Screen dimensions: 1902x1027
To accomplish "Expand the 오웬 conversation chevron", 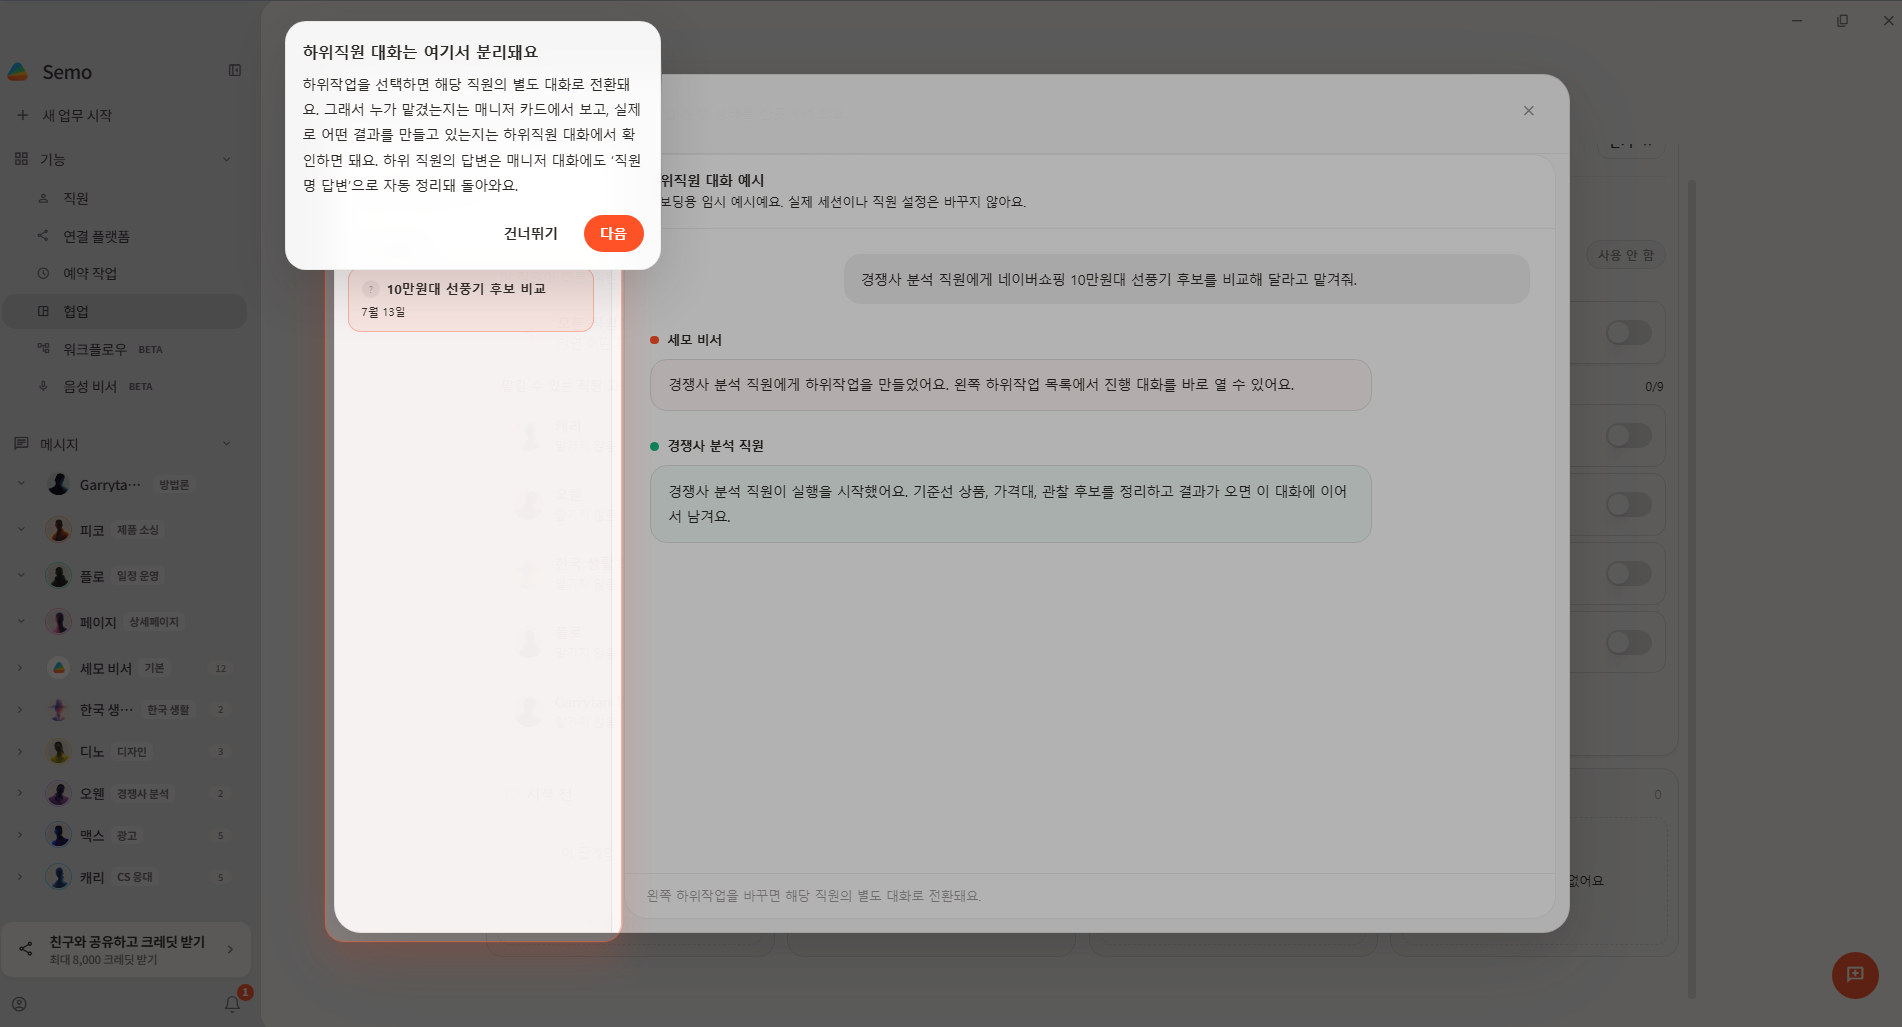I will (x=20, y=793).
